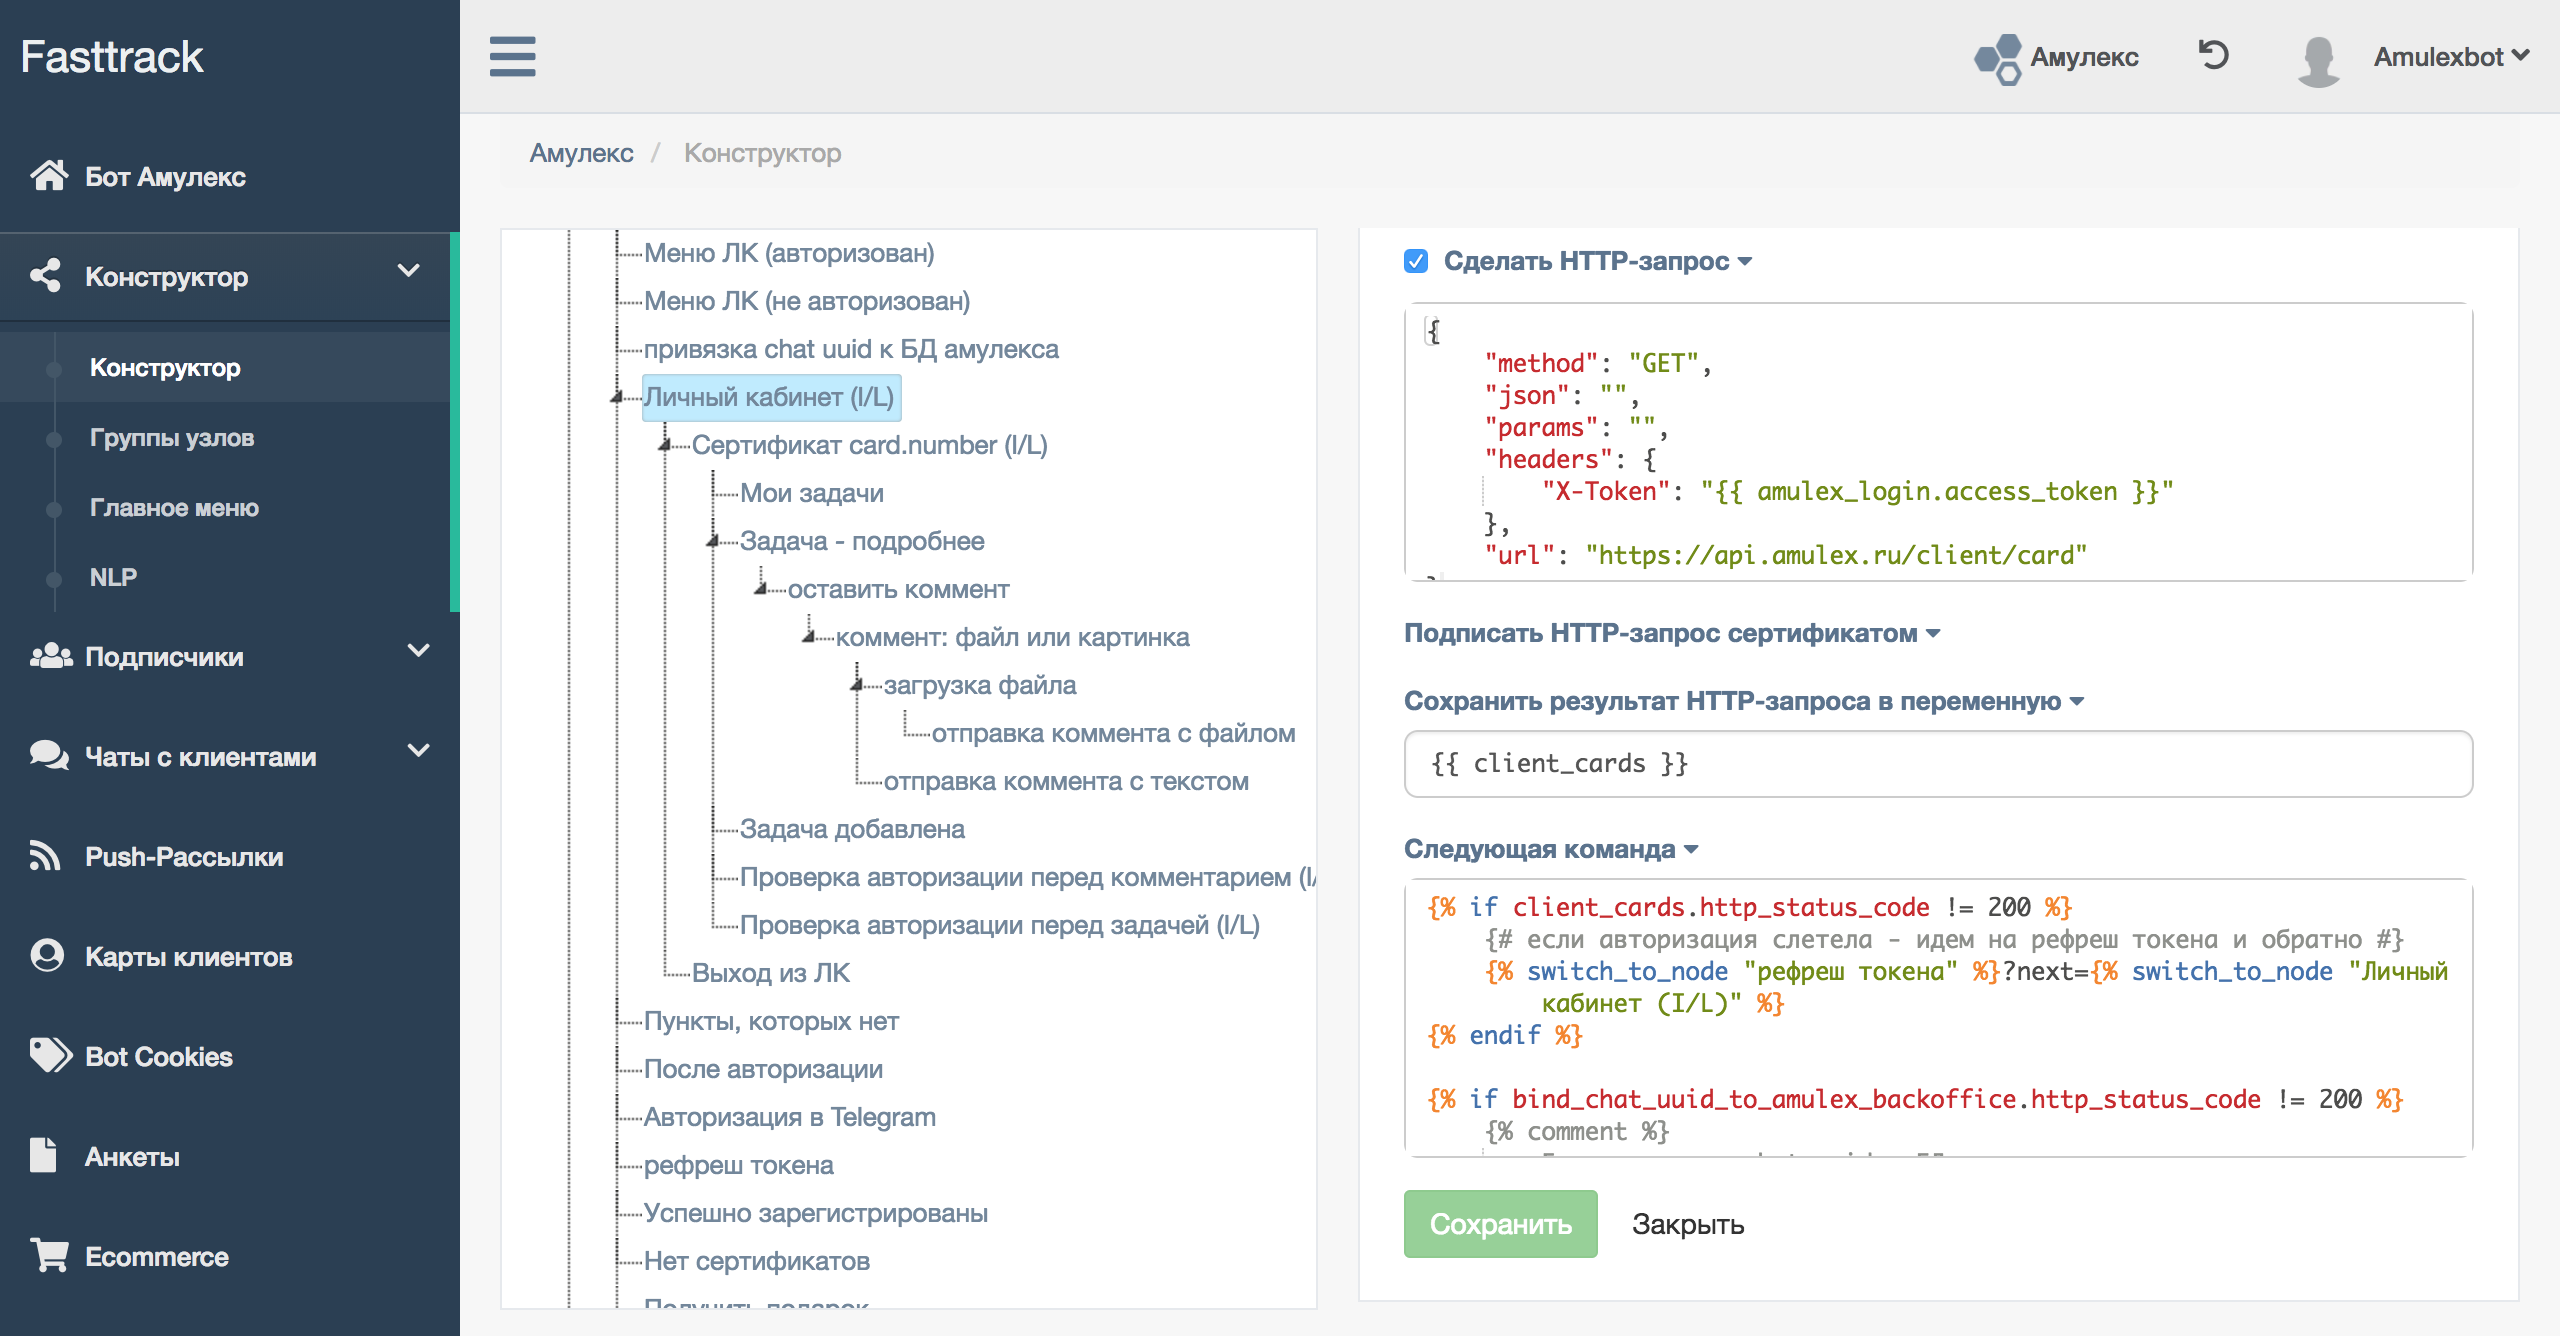Viewport: 2560px width, 1336px height.
Task: Uncheck the Сделать HTTP-запрос checkbox
Action: pos(1416,261)
